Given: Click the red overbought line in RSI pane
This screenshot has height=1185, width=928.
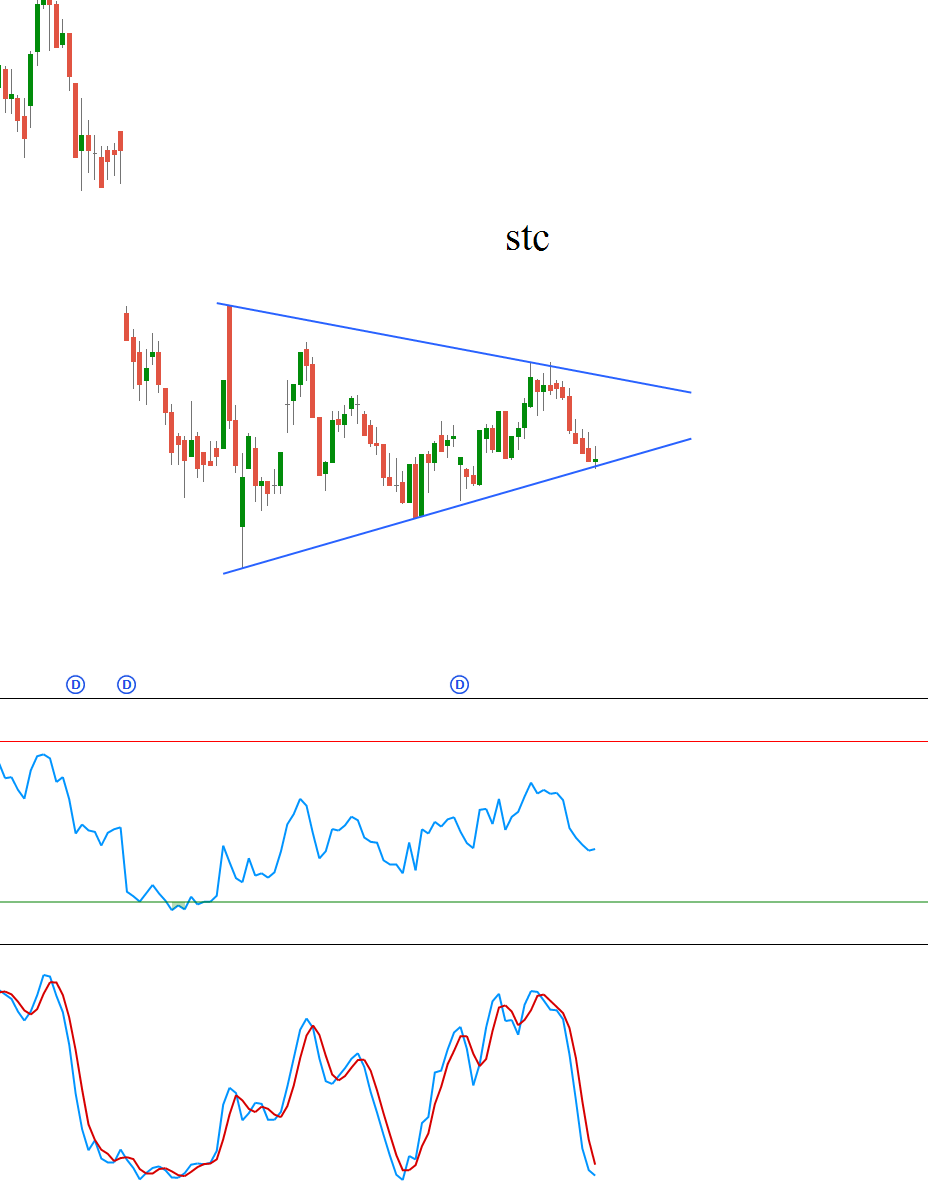Looking at the screenshot, I should tap(464, 742).
